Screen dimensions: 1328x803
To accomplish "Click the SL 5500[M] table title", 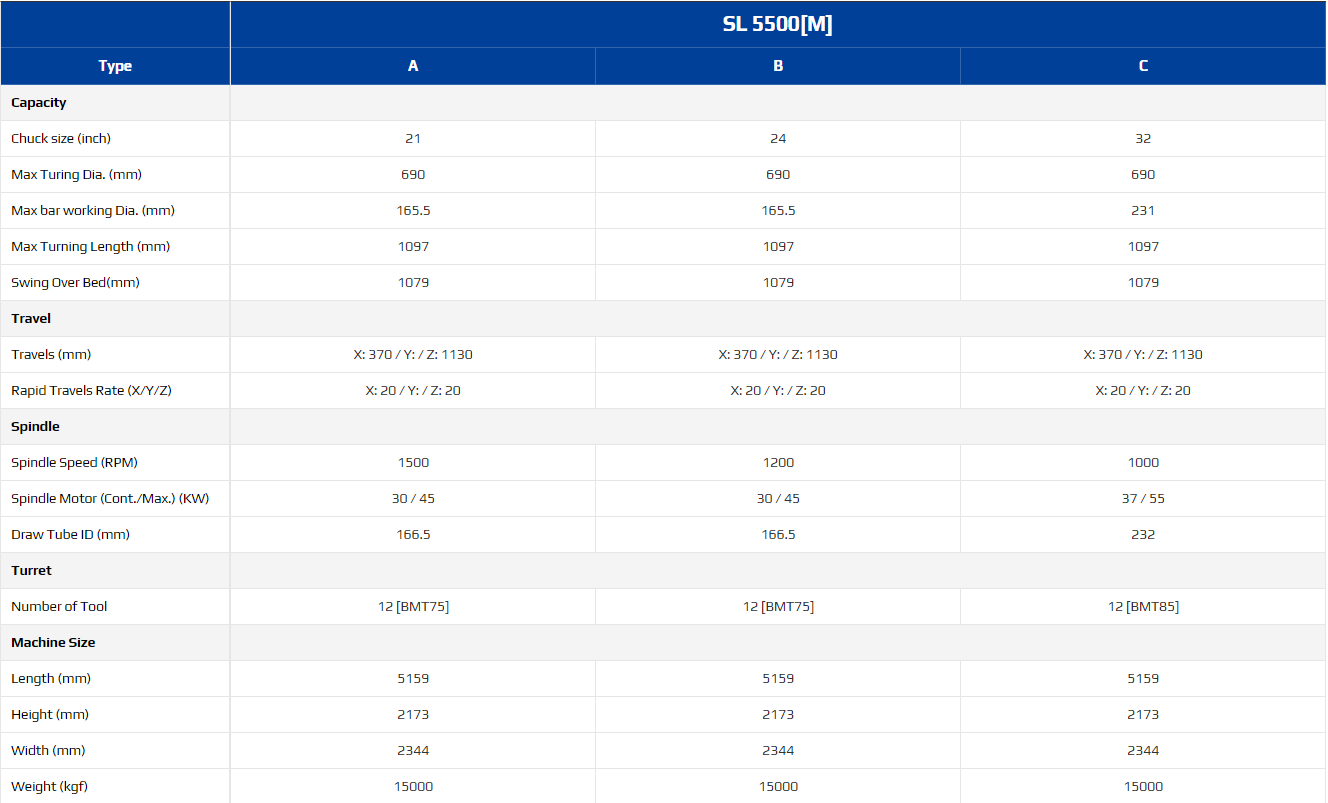I will pyautogui.click(x=777, y=25).
